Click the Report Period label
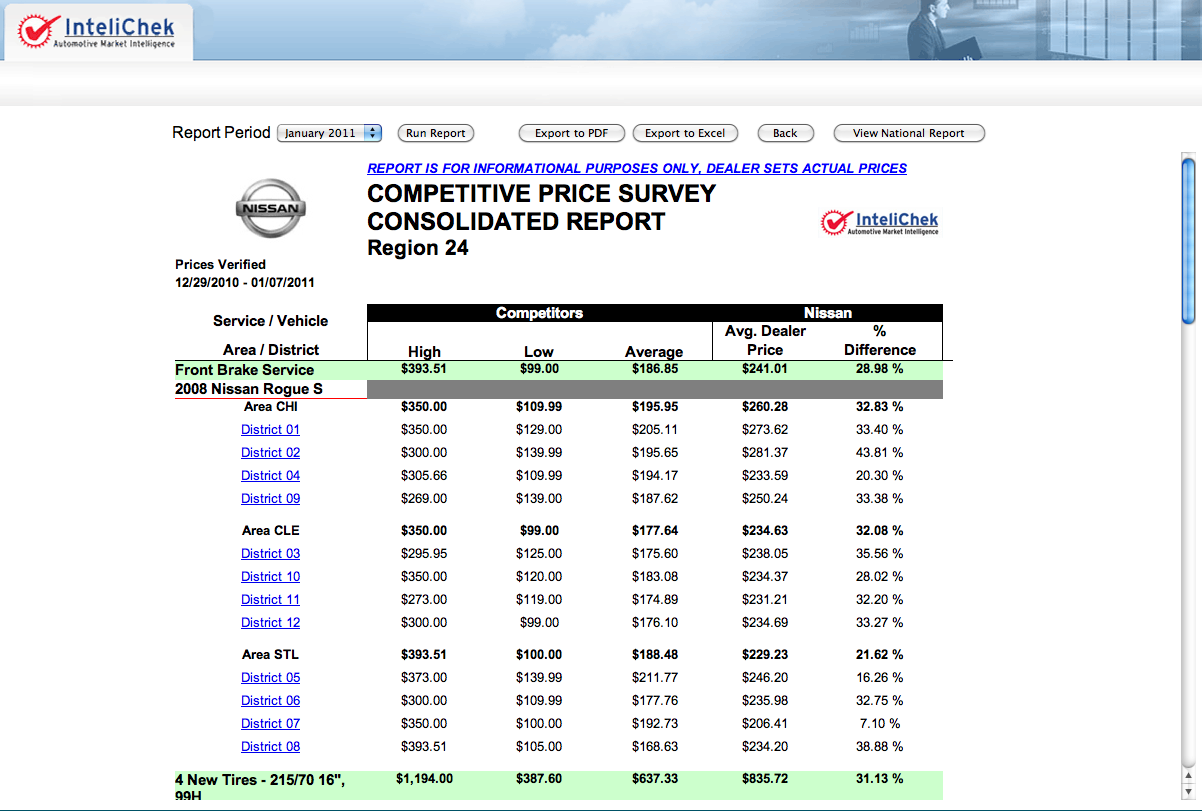Viewport: 1202px width, 811px height. [x=221, y=133]
